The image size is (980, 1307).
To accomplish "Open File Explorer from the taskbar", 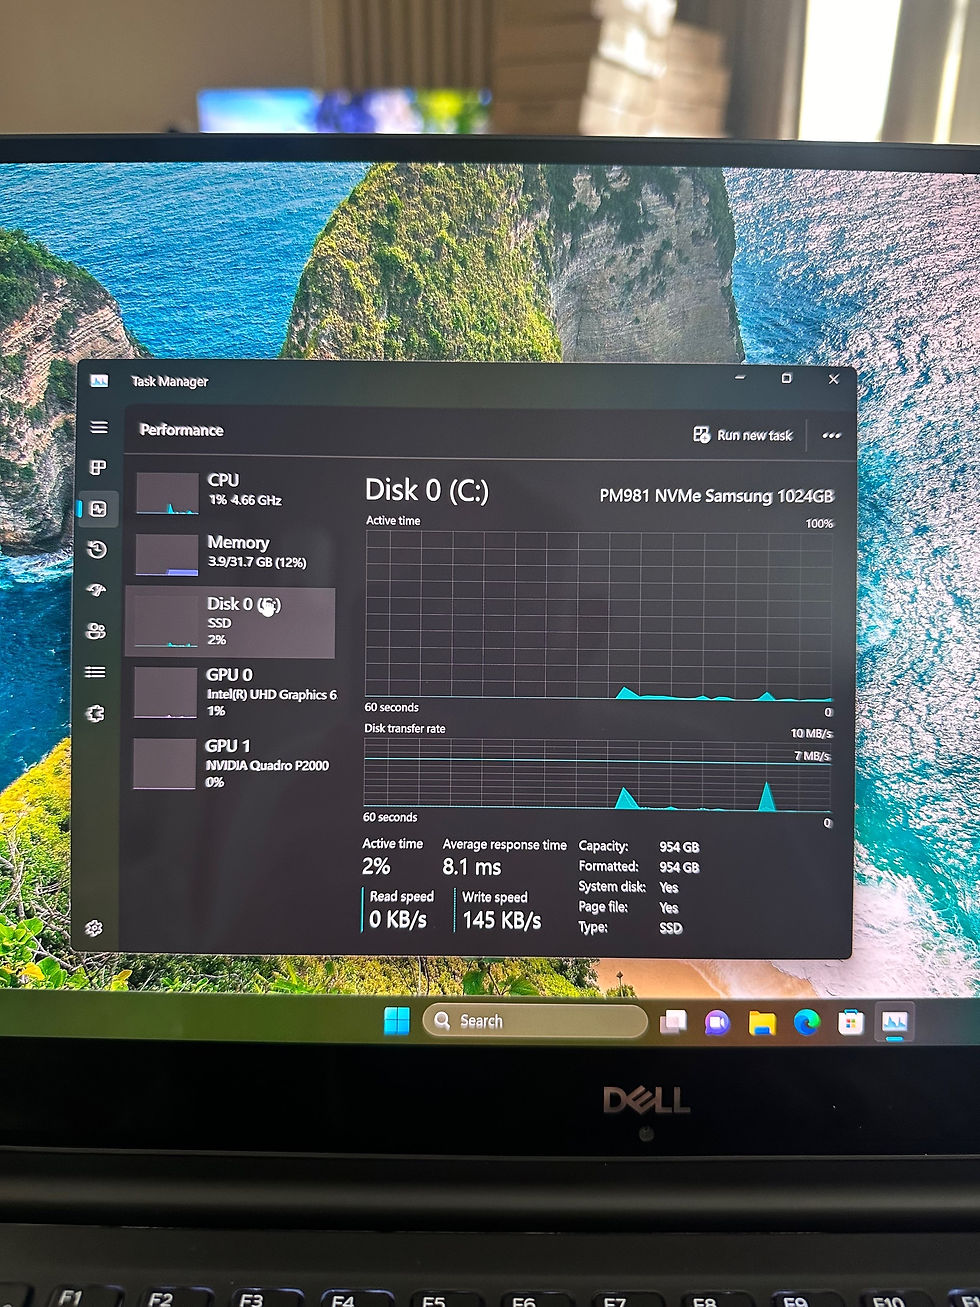I will [x=762, y=1022].
